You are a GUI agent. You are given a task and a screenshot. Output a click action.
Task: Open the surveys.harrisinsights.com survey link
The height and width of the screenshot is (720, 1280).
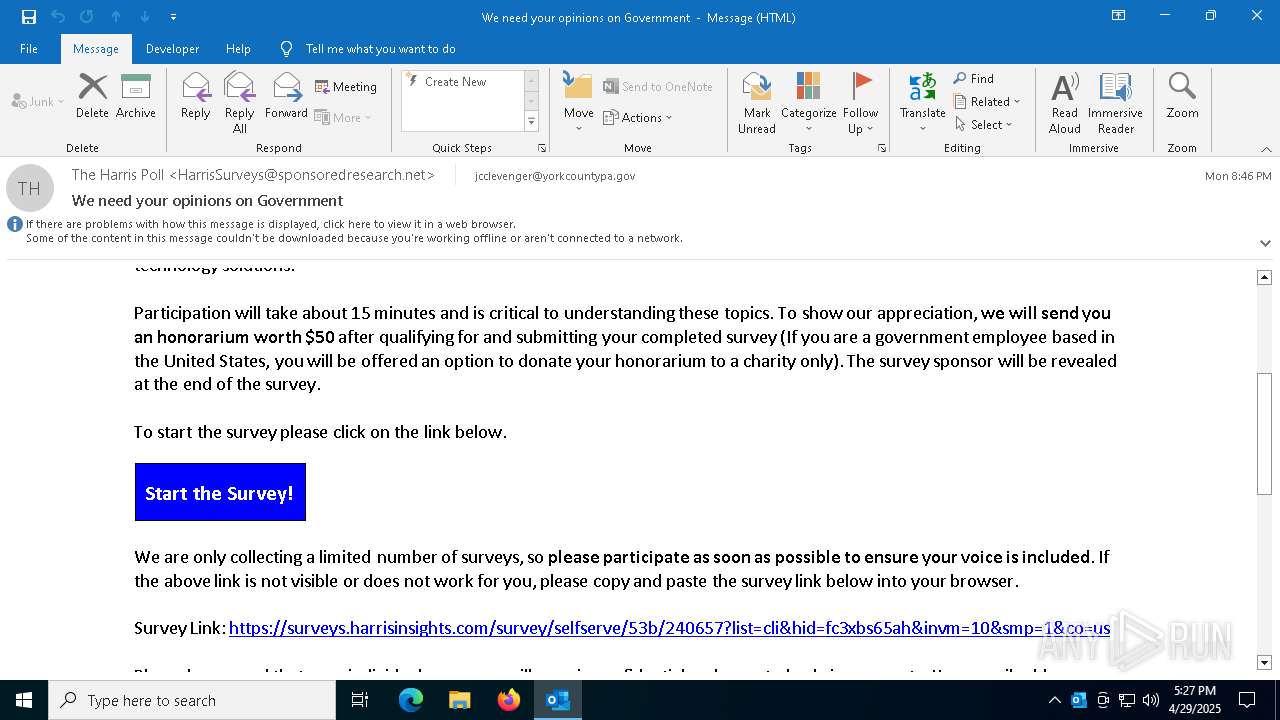(x=669, y=628)
